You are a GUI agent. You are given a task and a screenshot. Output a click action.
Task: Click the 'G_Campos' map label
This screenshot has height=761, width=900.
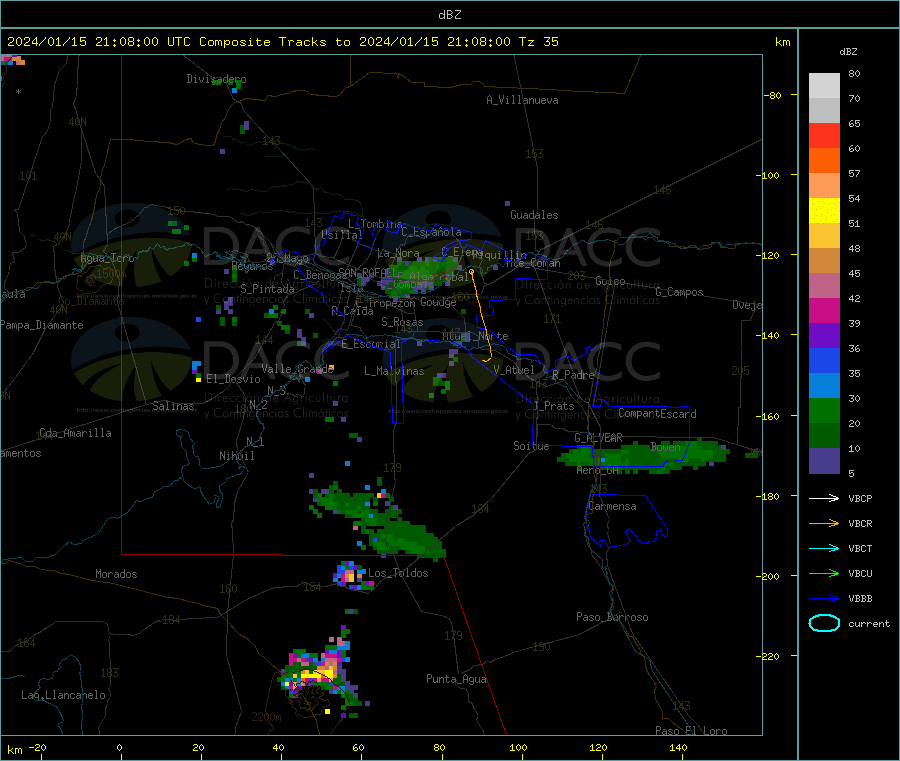(x=679, y=292)
